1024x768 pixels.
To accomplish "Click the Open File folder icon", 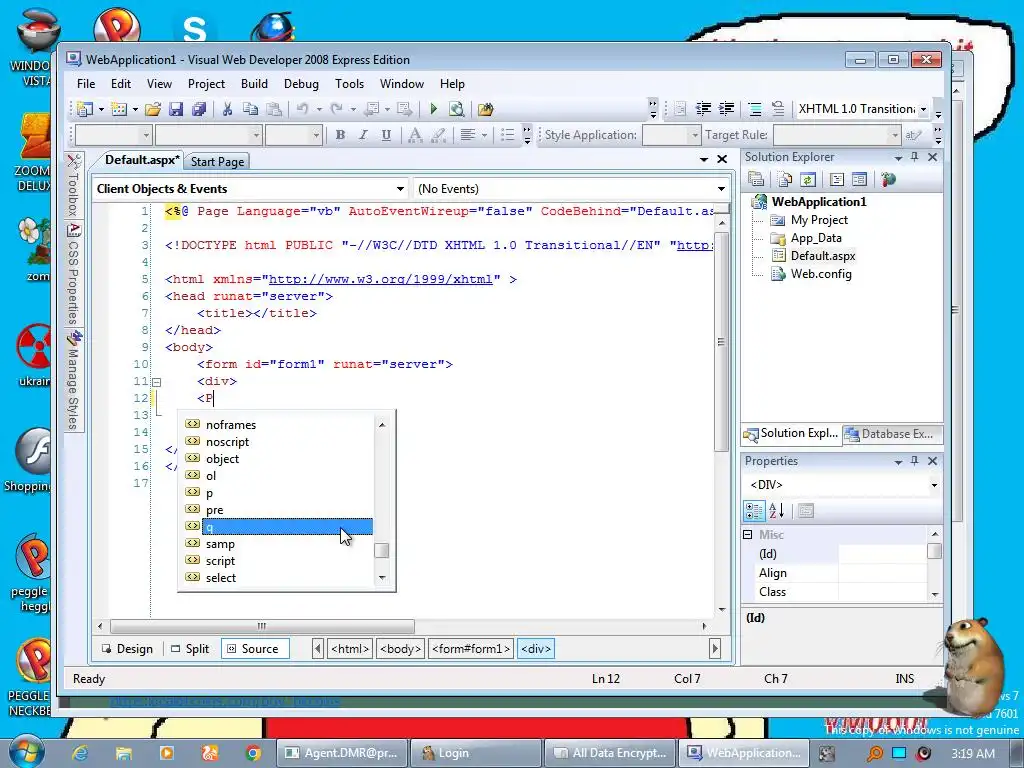I will tap(153, 109).
